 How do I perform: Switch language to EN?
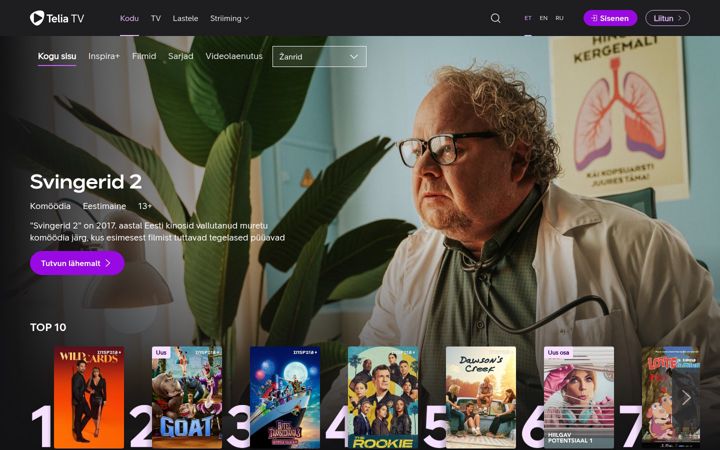(x=543, y=18)
